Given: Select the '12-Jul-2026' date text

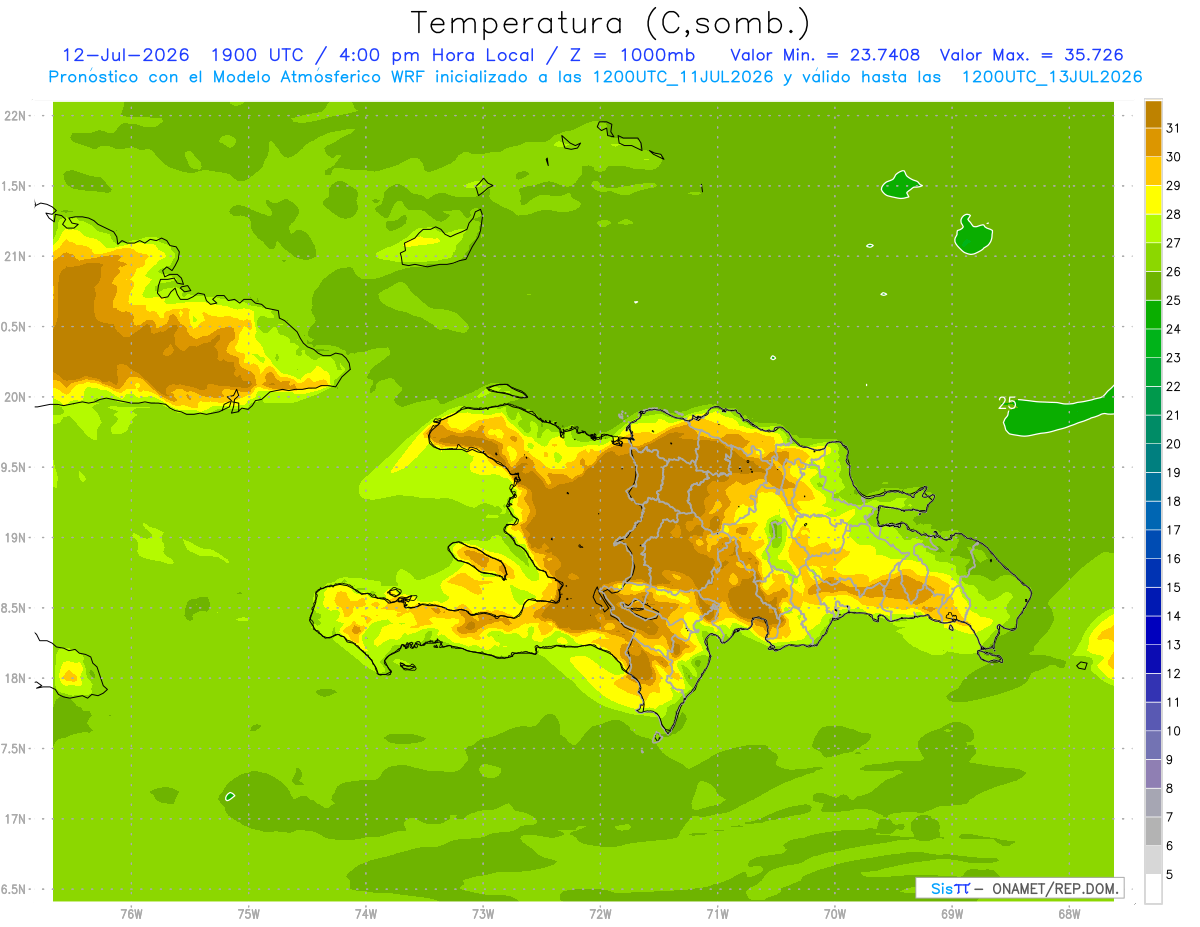Looking at the screenshot, I should (x=126, y=55).
